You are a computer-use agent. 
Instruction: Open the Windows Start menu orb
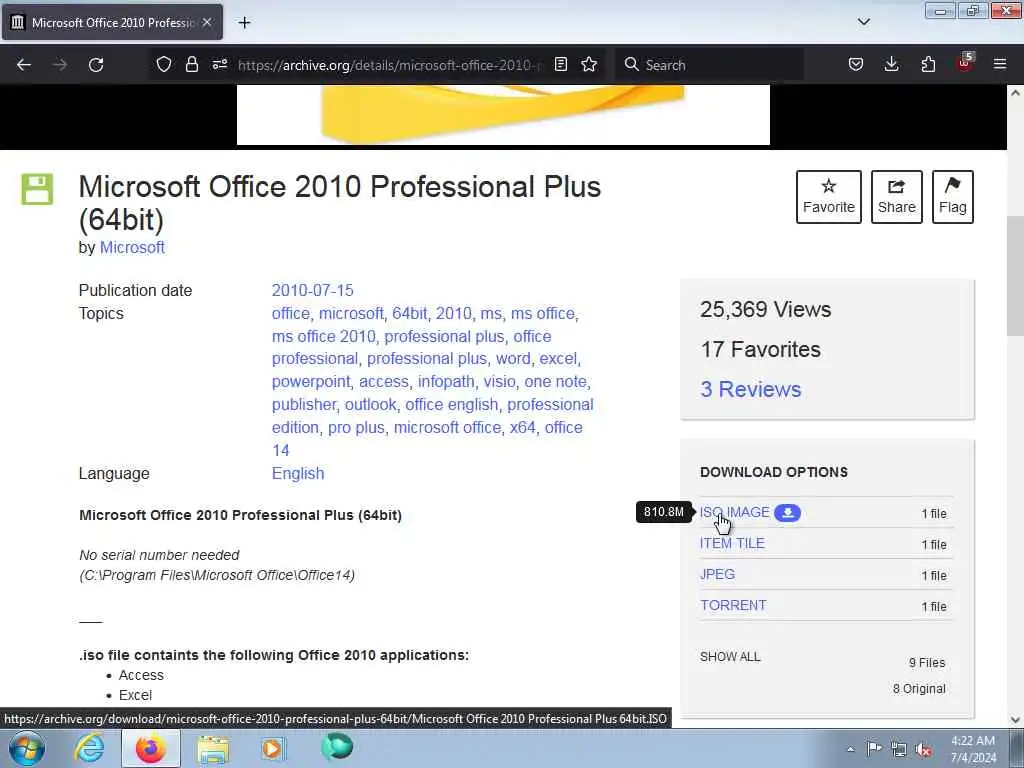tap(27, 748)
